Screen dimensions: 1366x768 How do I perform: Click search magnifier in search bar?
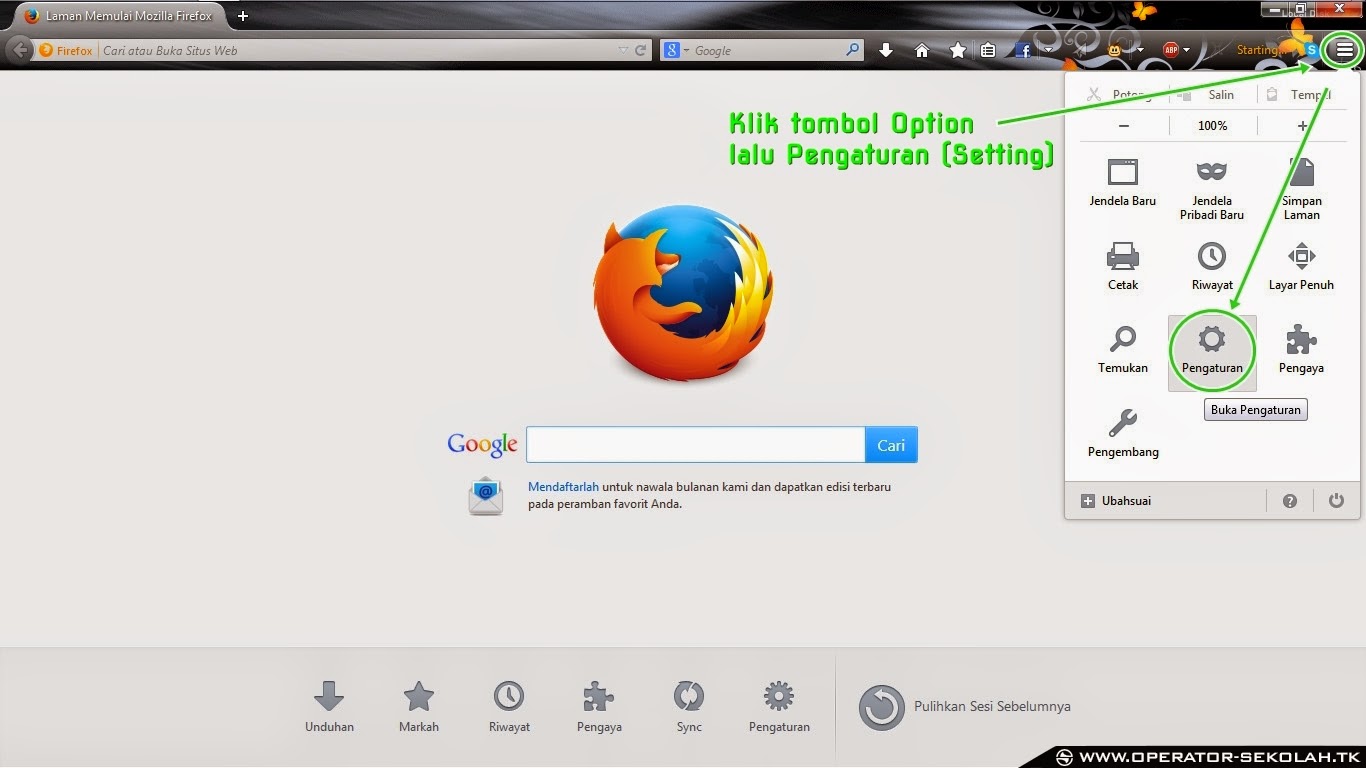pos(852,50)
